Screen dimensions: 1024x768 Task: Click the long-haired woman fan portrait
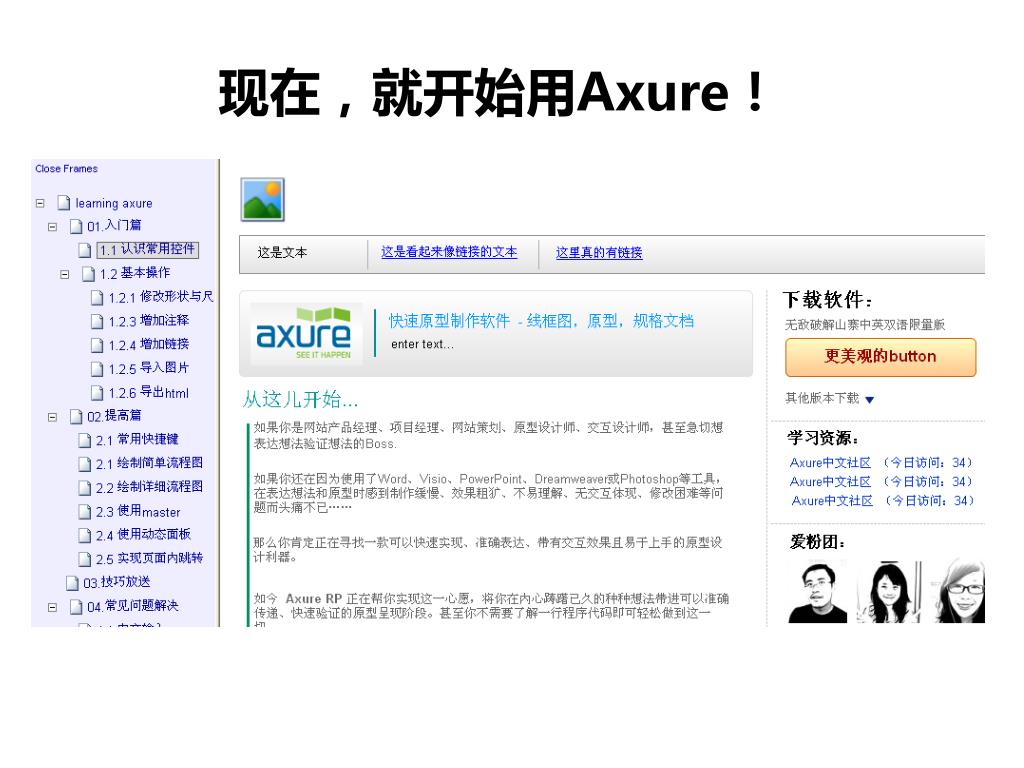[x=891, y=592]
